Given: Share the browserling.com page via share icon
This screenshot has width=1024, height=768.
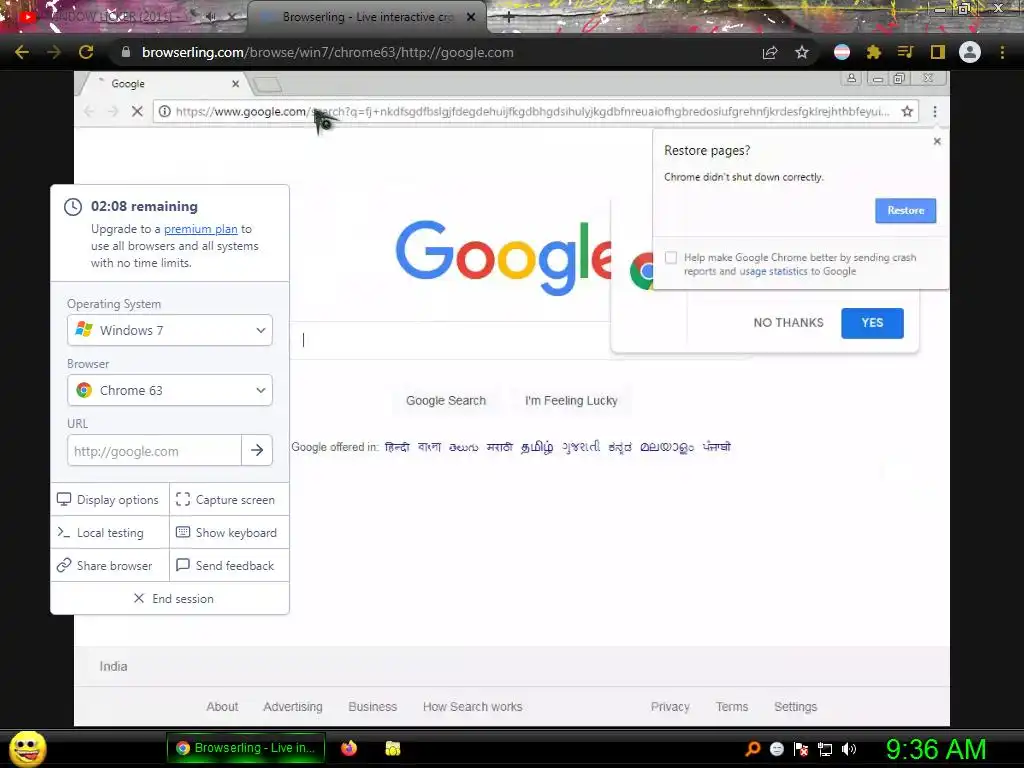Looking at the screenshot, I should (x=770, y=52).
